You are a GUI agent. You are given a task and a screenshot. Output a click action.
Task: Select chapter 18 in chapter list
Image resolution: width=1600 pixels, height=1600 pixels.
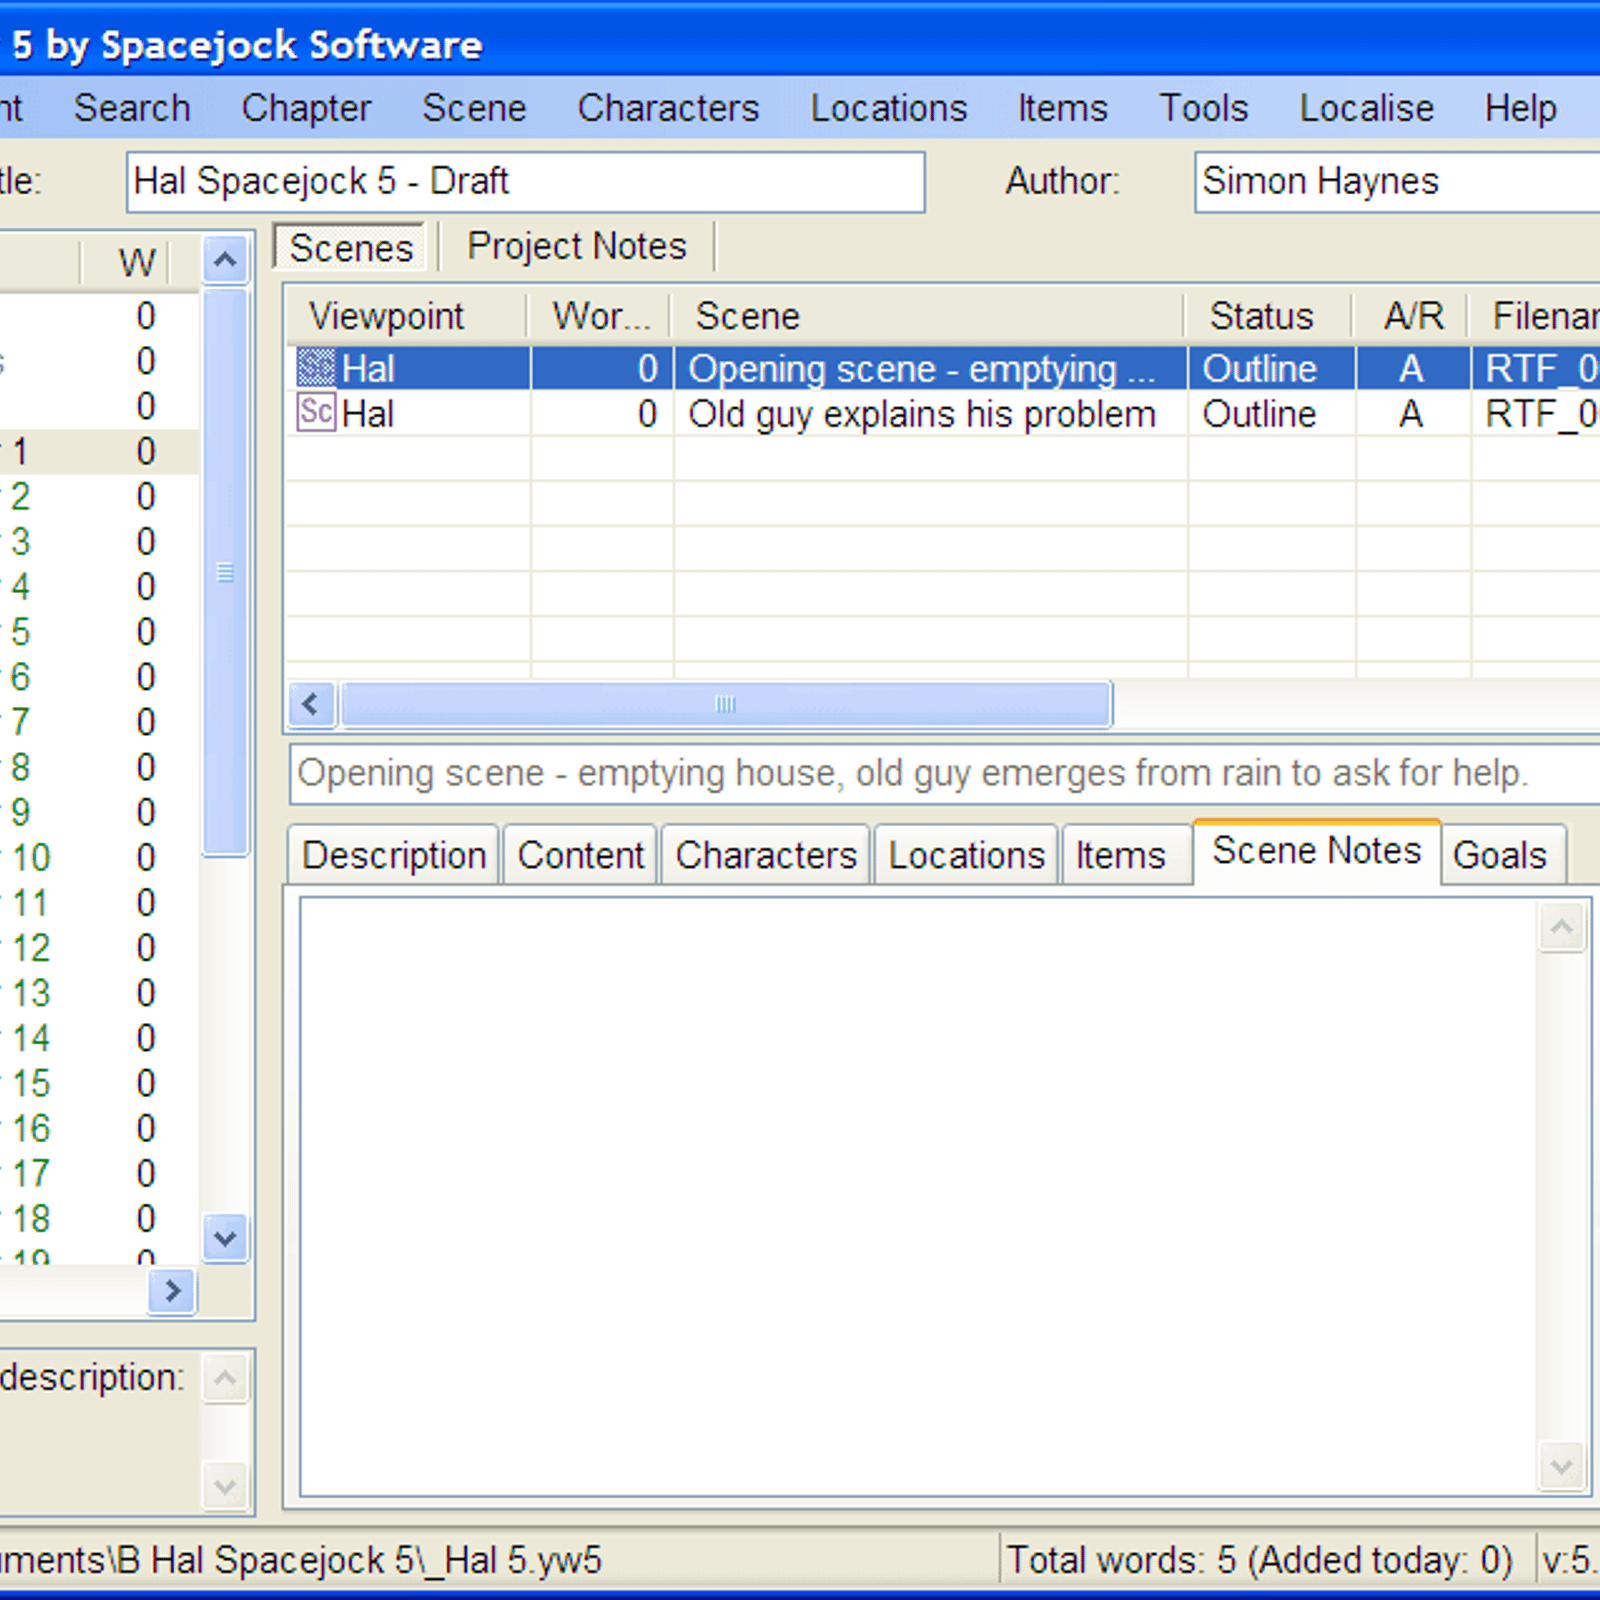click(98, 1218)
